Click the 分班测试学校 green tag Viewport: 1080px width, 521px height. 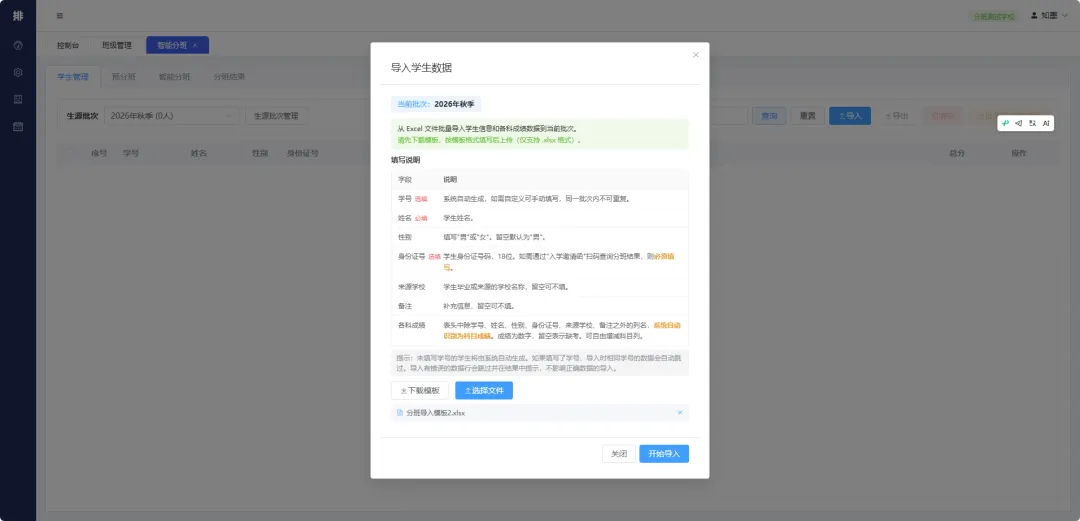993,16
